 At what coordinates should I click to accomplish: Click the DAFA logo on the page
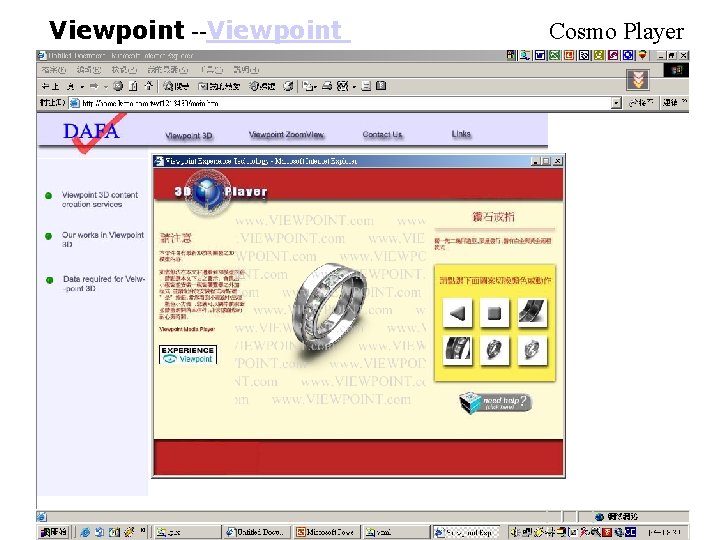click(92, 132)
